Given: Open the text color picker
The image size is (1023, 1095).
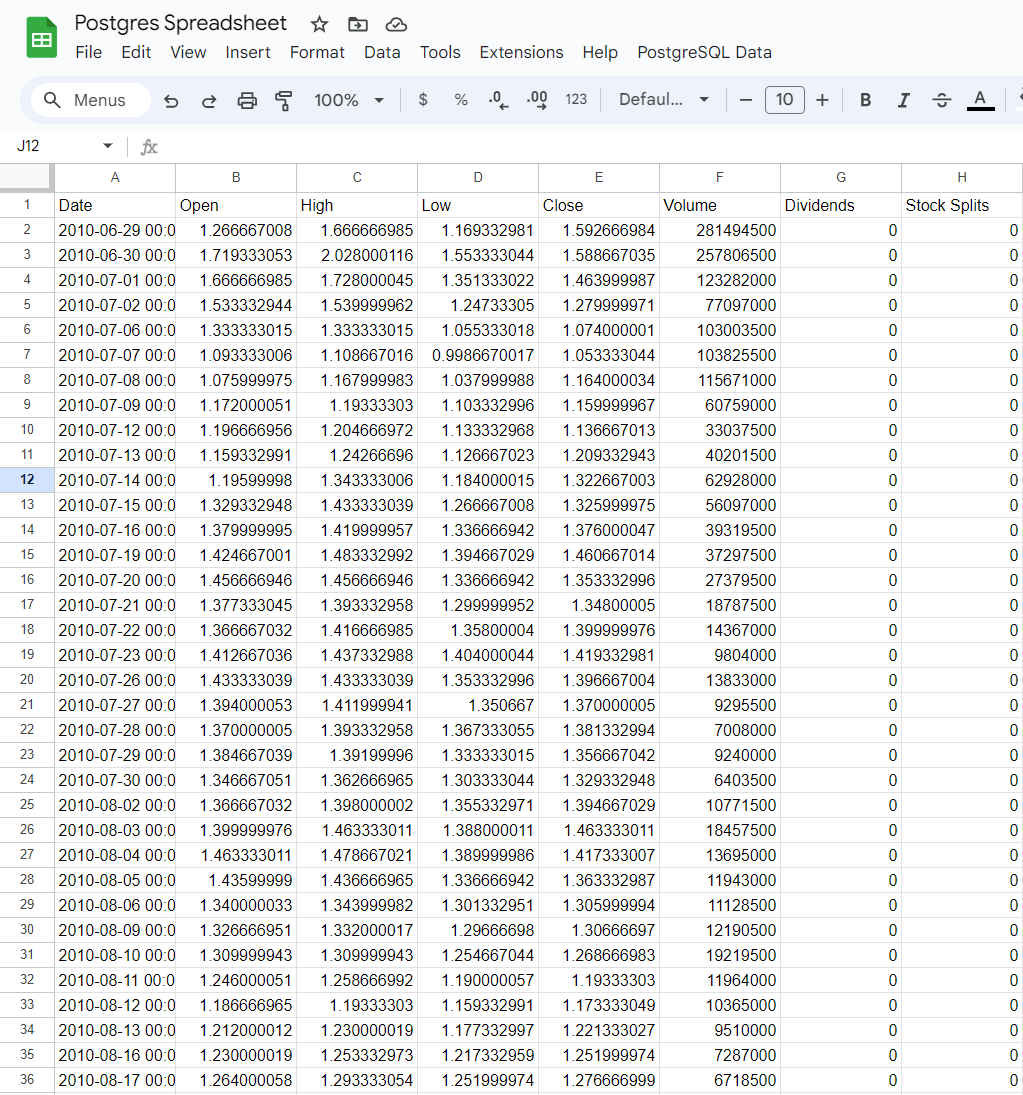Looking at the screenshot, I should [x=979, y=100].
